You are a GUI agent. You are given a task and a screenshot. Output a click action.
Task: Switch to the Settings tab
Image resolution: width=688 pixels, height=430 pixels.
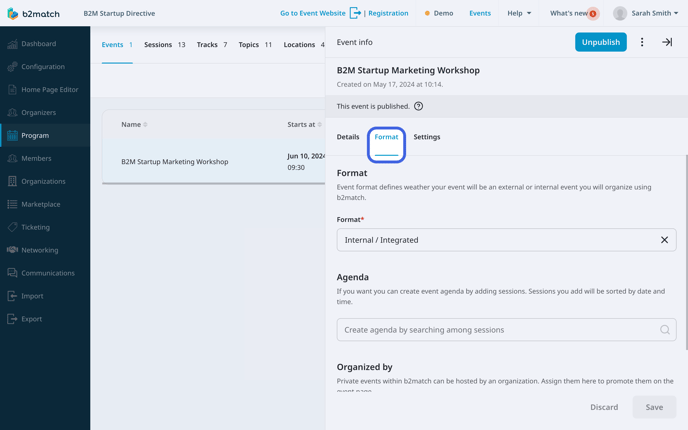pos(426,137)
